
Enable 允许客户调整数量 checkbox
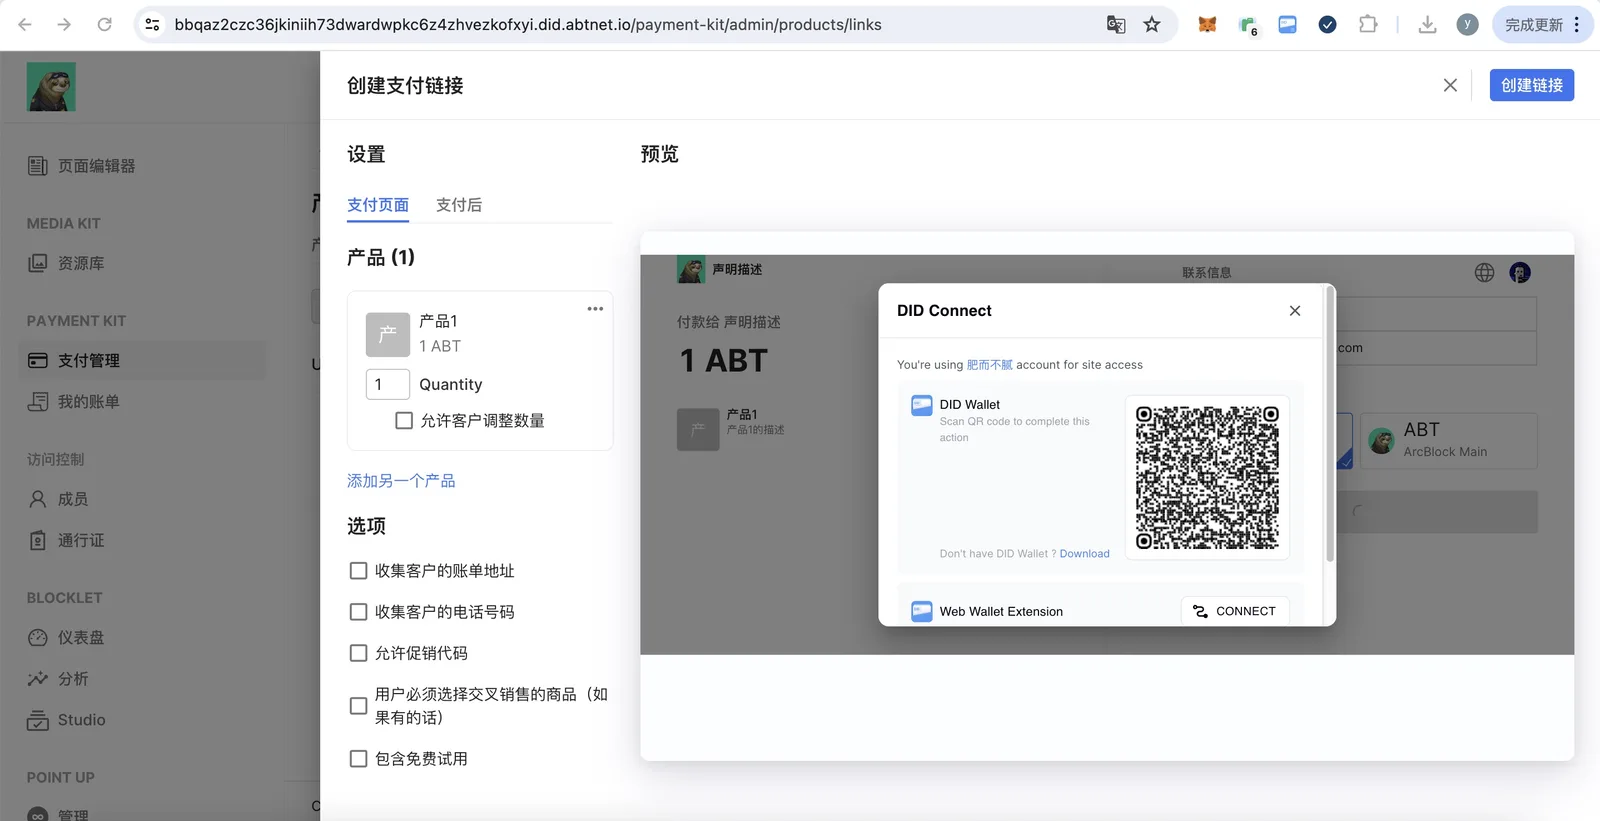pyautogui.click(x=404, y=421)
